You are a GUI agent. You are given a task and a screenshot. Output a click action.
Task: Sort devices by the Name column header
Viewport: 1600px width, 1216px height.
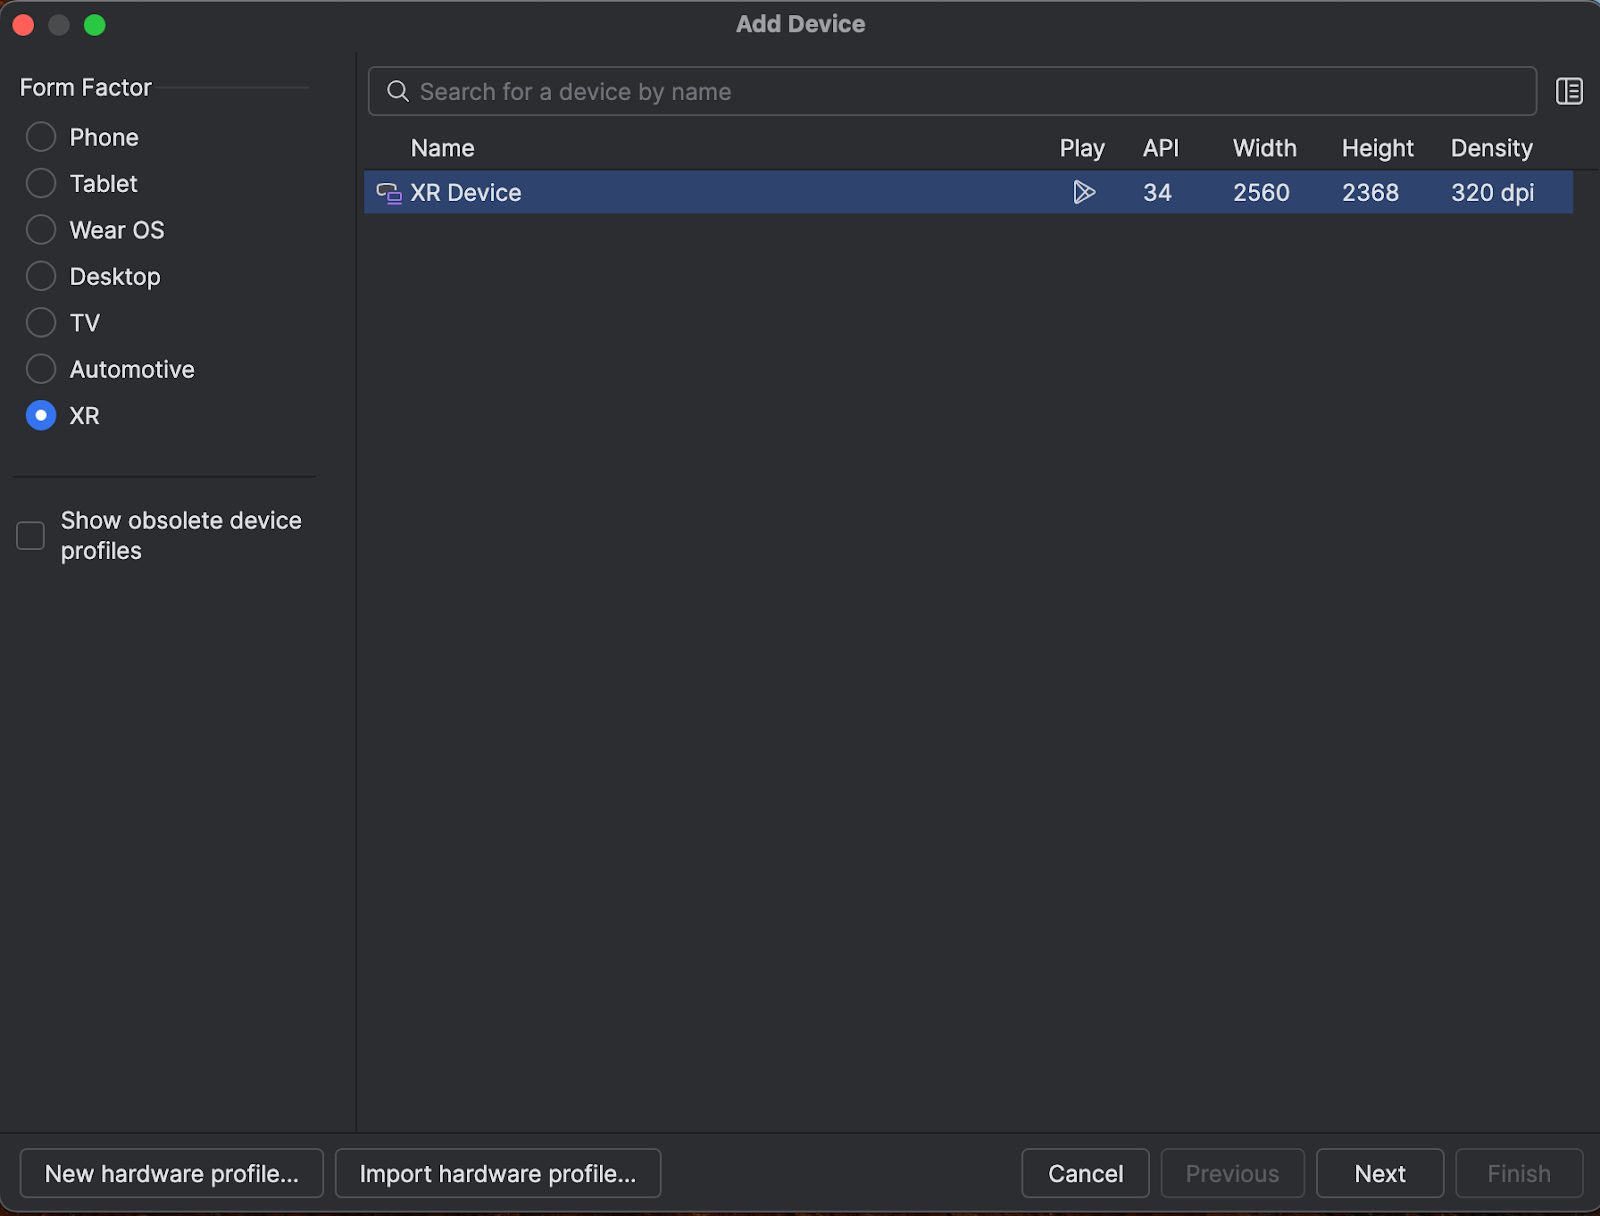(442, 148)
